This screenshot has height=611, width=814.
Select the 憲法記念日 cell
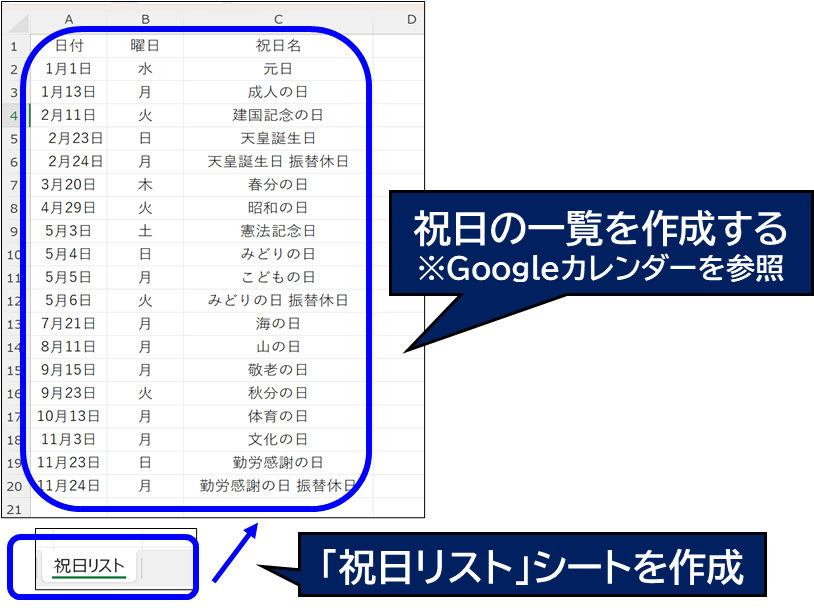(278, 231)
